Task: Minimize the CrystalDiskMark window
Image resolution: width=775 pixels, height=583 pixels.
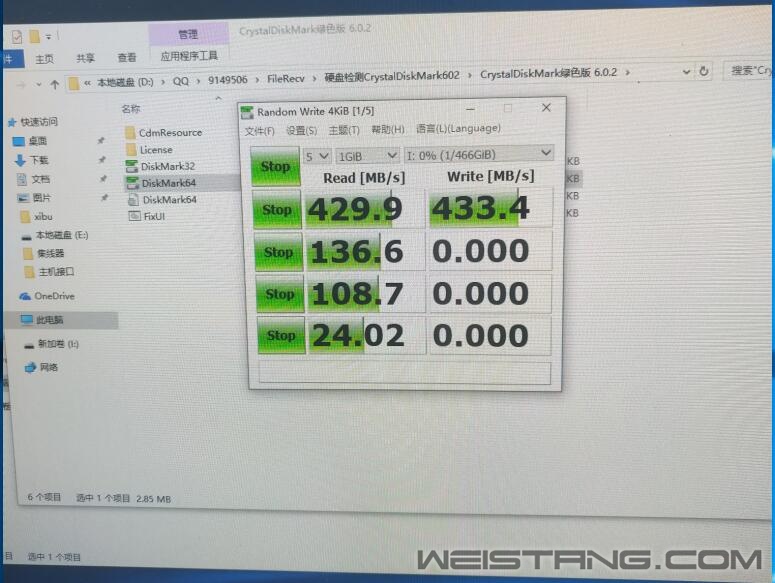Action: pyautogui.click(x=470, y=109)
